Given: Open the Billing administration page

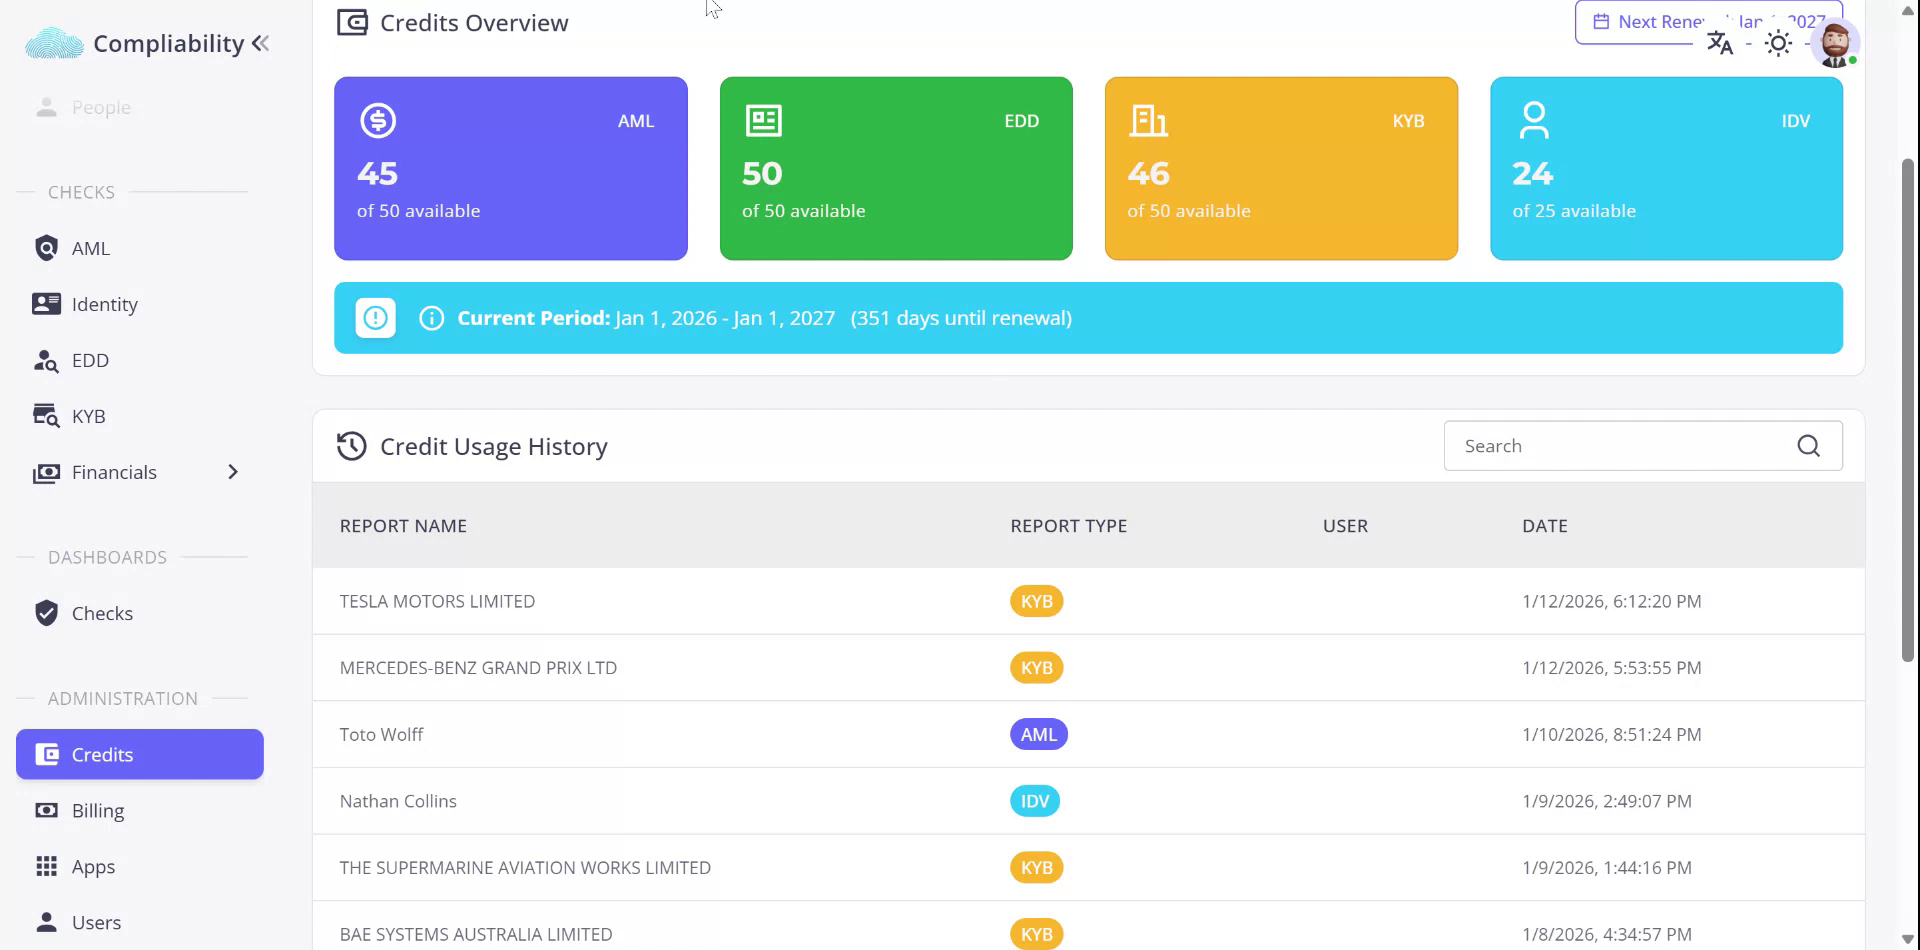Looking at the screenshot, I should [x=97, y=810].
